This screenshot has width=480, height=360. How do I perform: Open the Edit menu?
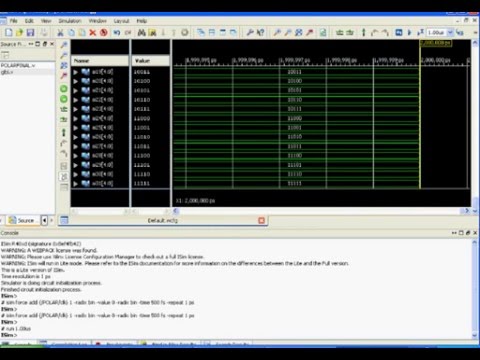pos(29,21)
